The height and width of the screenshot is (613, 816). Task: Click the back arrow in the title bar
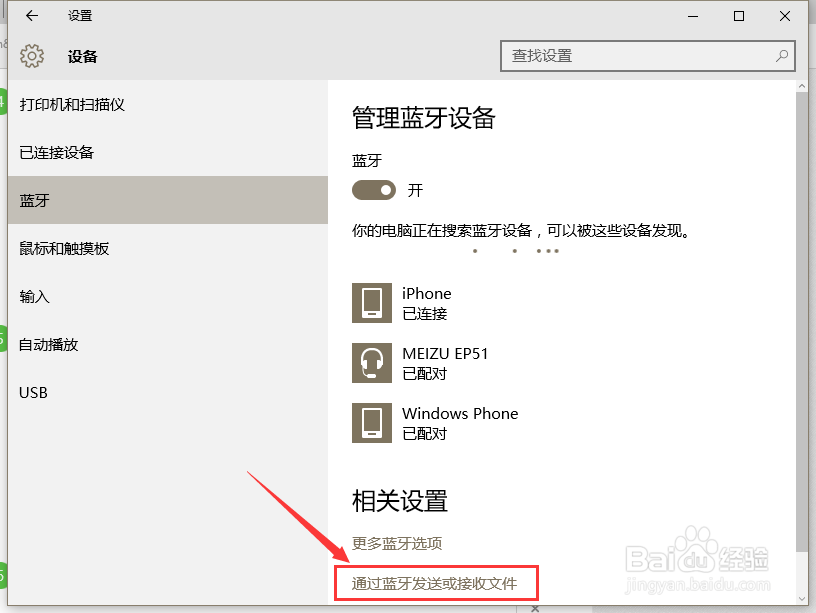pos(30,15)
